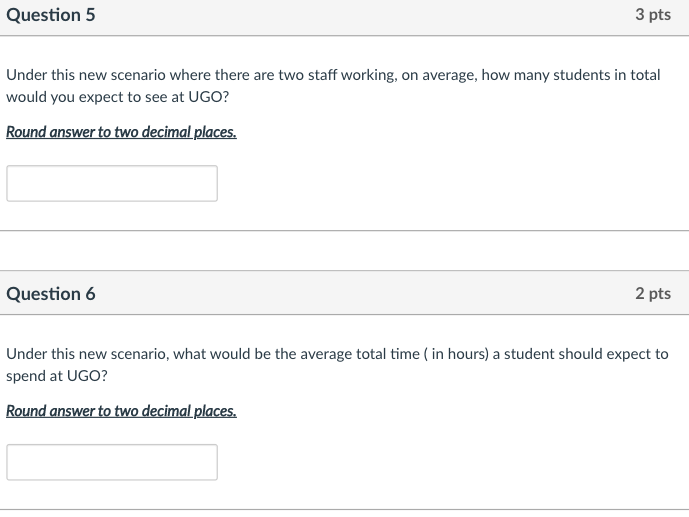Click Question 5's underlined rounding instruction
This screenshot has width=689, height=517.
pos(121,132)
